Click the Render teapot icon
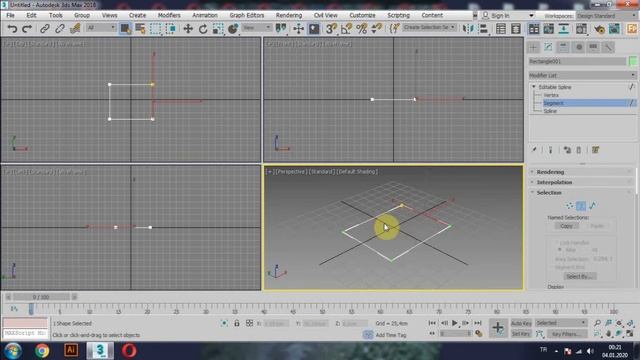 tap(599, 29)
